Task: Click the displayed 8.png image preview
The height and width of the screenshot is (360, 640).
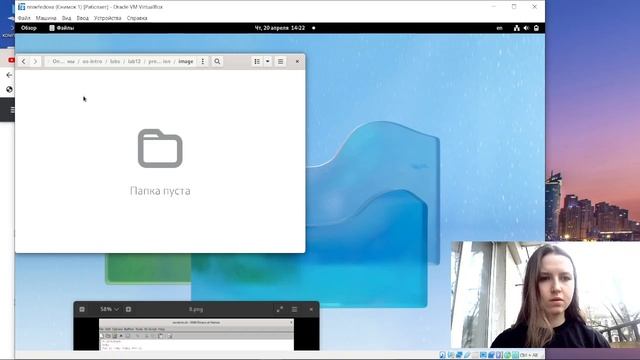Action: [196, 334]
